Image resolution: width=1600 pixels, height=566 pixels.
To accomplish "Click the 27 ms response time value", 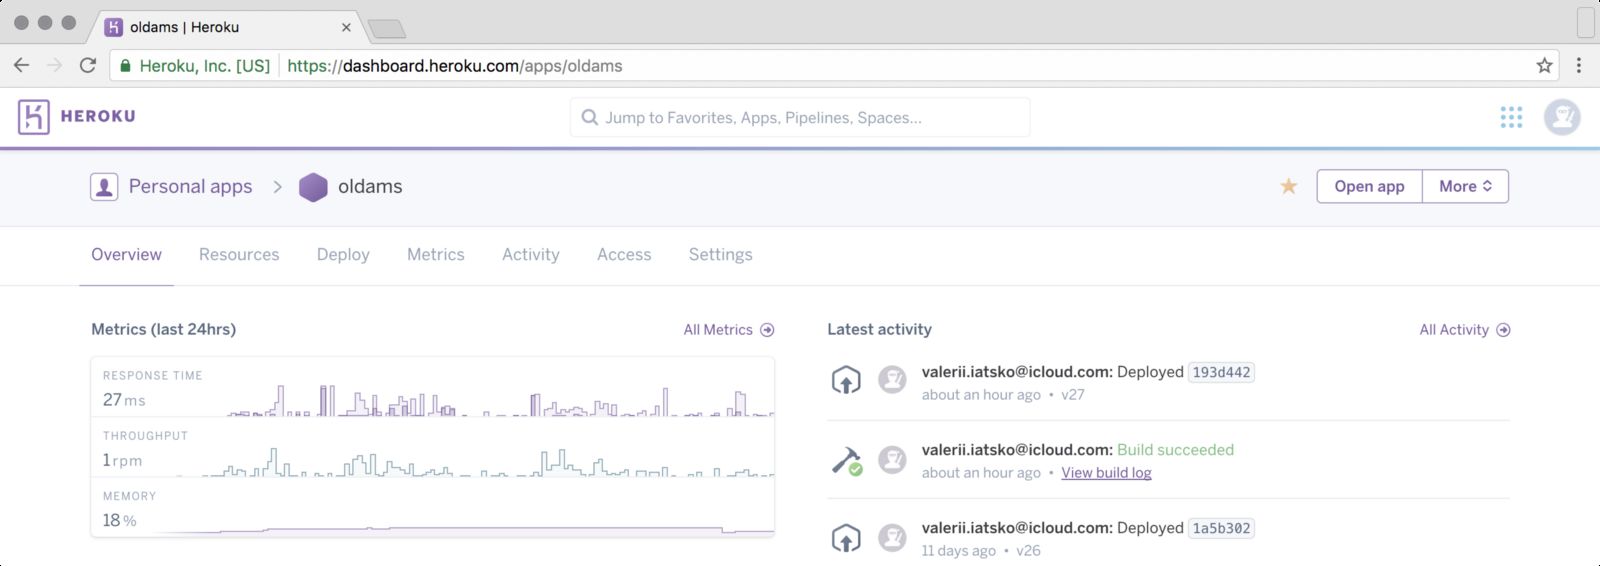I will (124, 400).
